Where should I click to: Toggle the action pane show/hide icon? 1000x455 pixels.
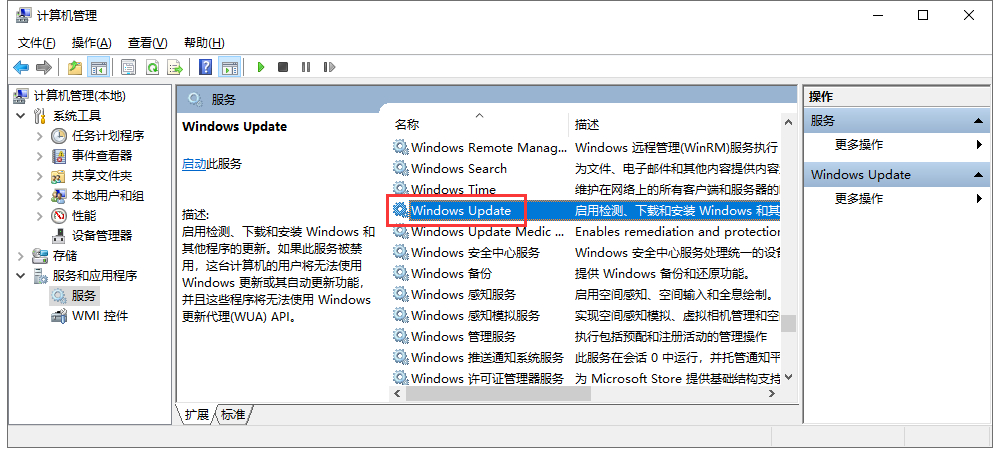(x=229, y=67)
